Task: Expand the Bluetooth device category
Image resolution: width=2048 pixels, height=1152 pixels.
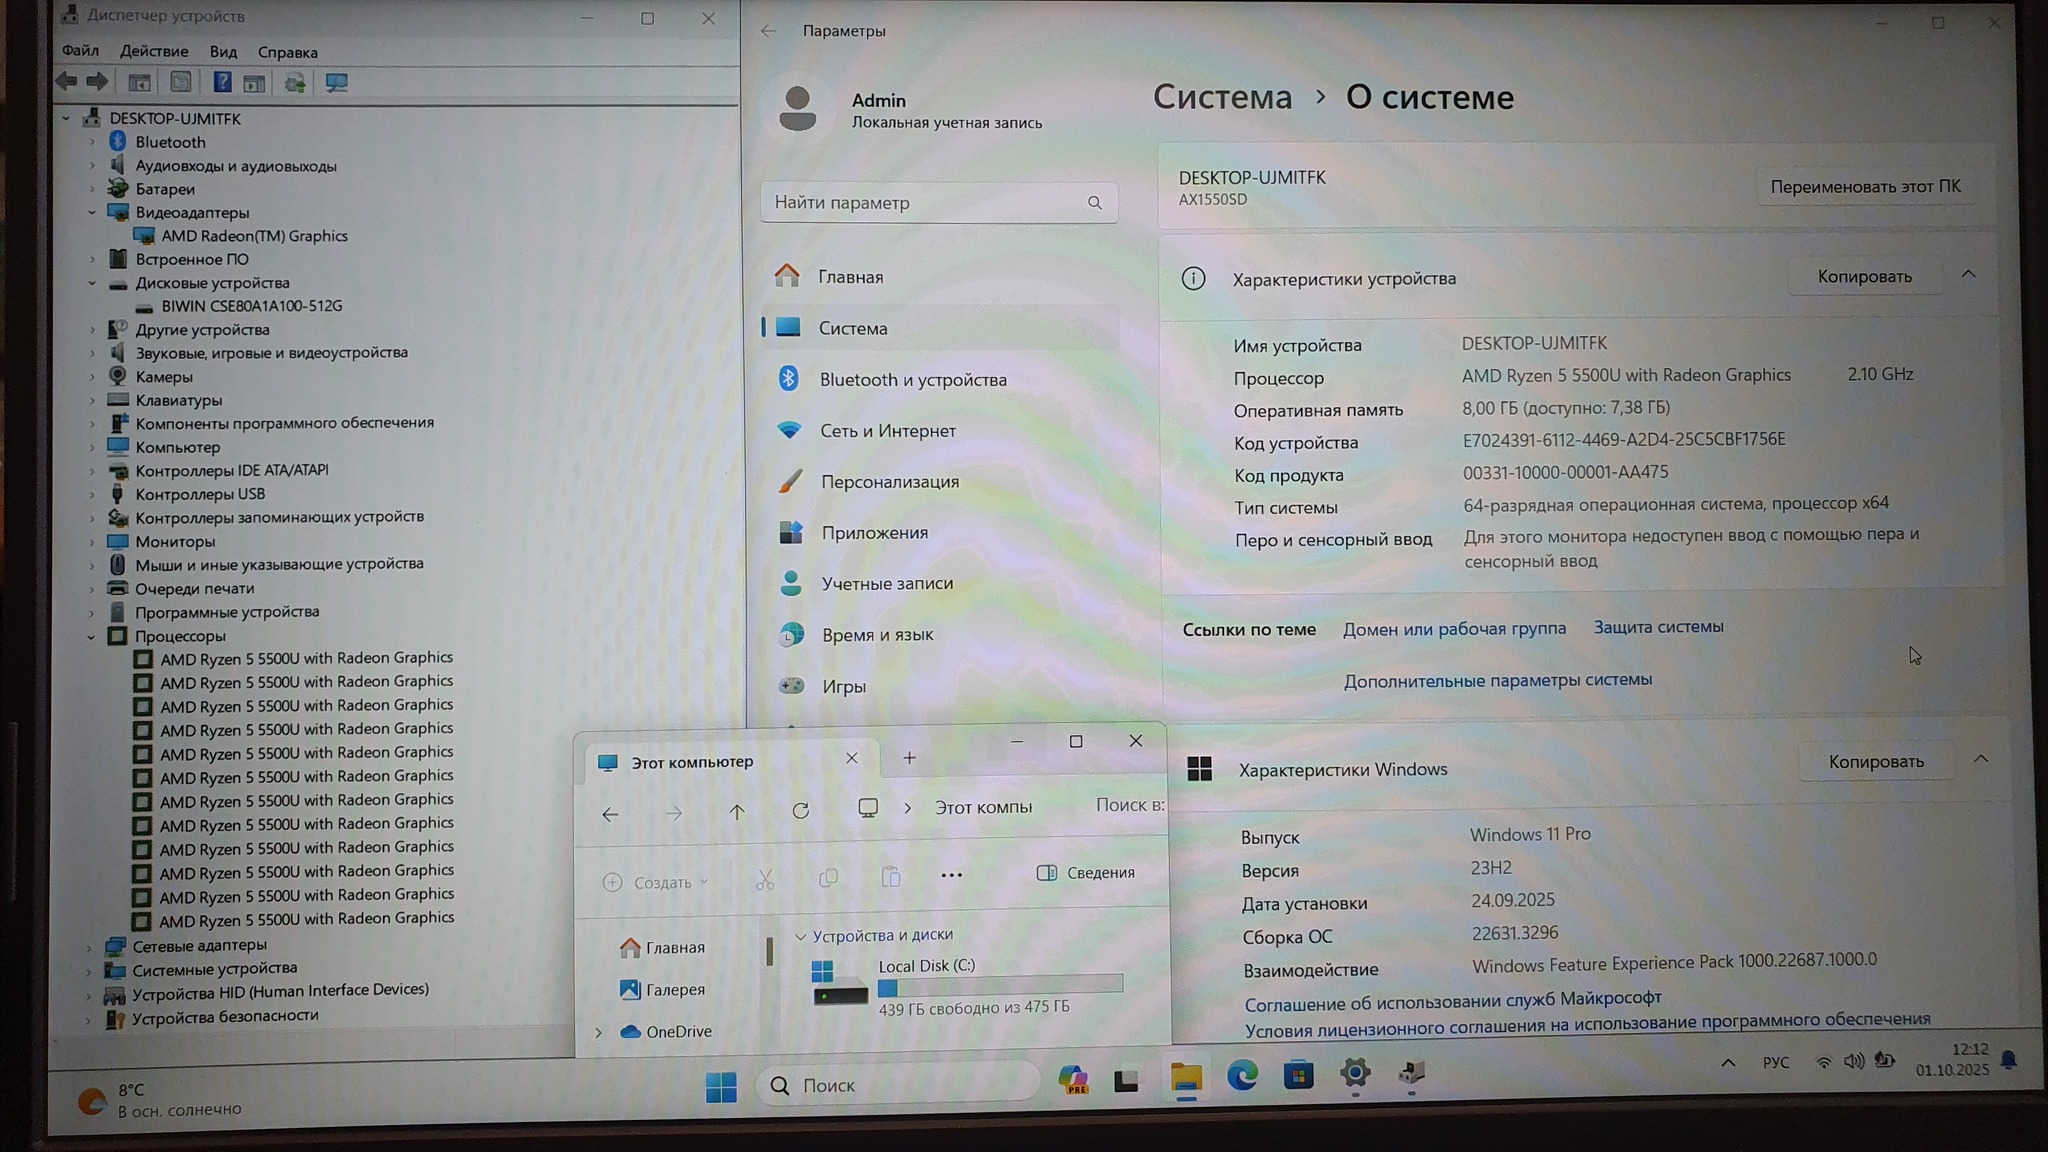Action: [x=91, y=142]
